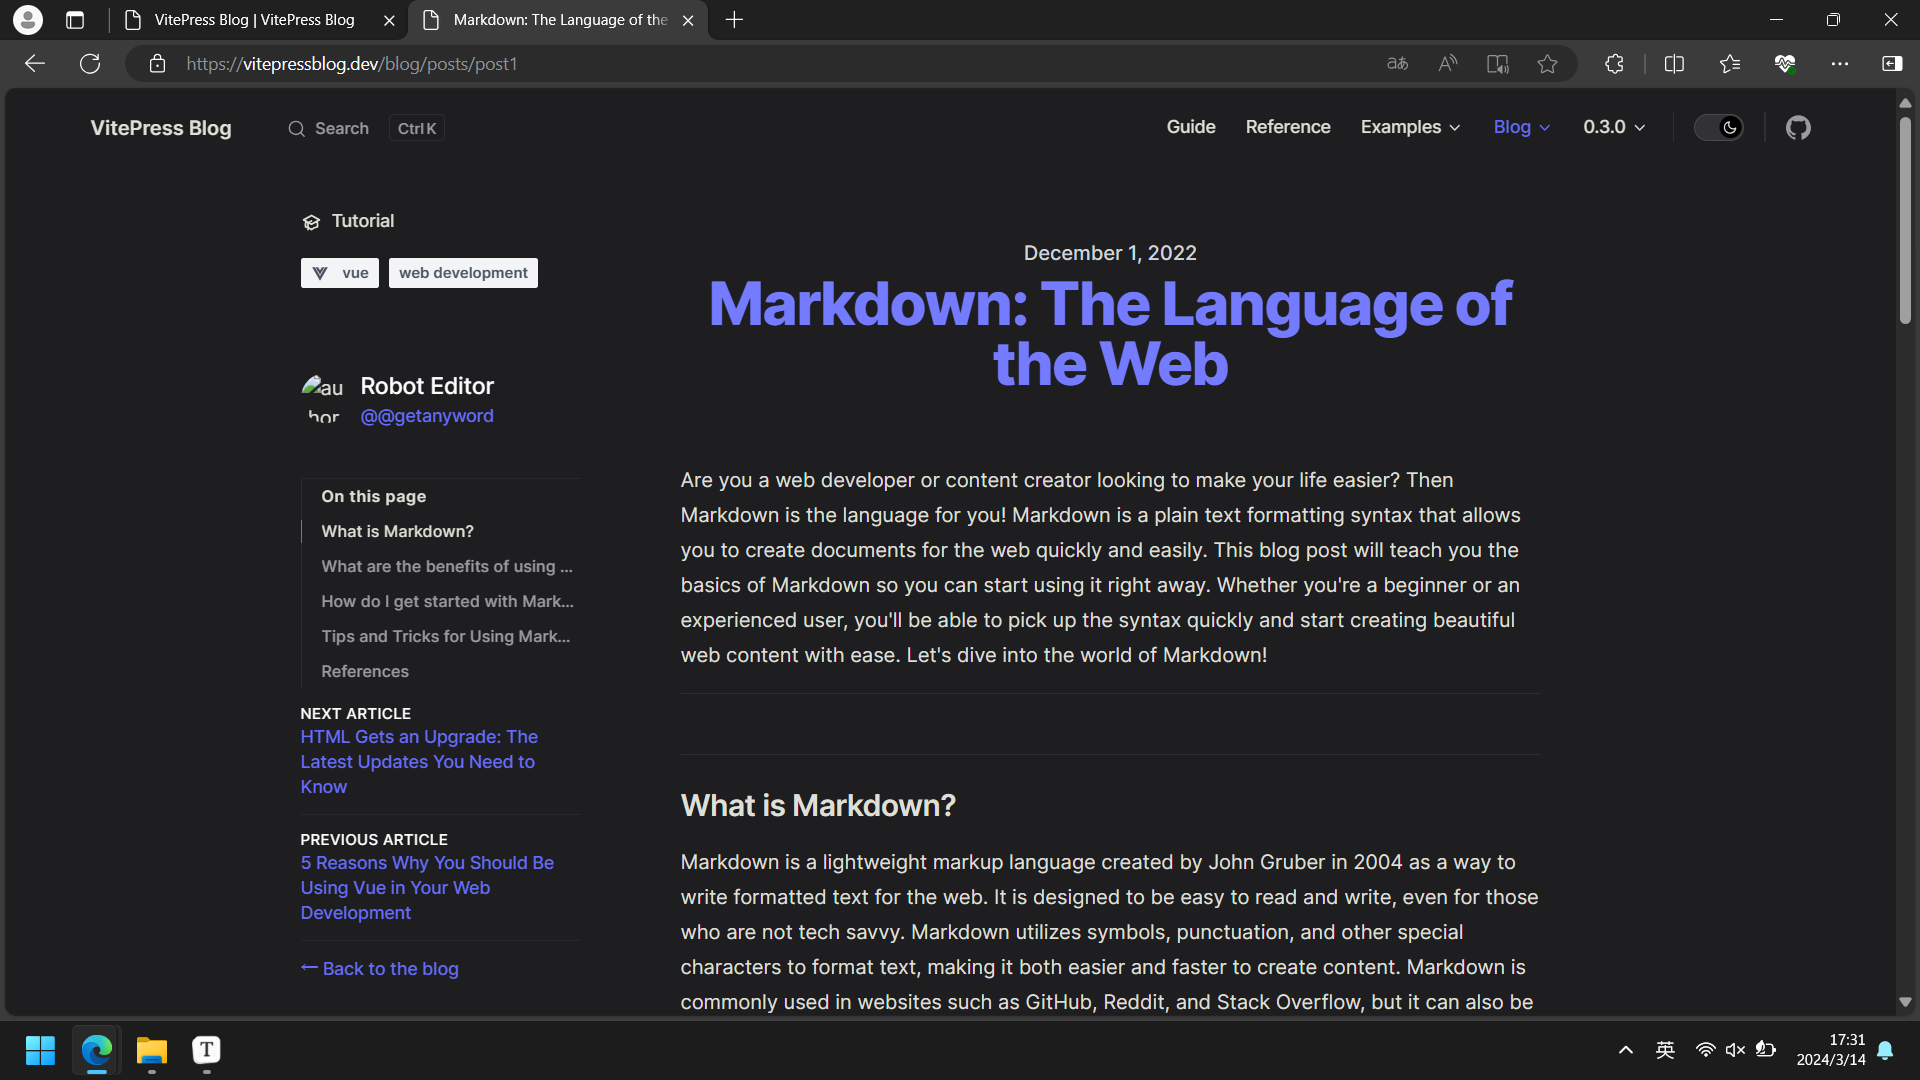
Task: Expand the Examples dropdown menu
Action: (x=1410, y=127)
